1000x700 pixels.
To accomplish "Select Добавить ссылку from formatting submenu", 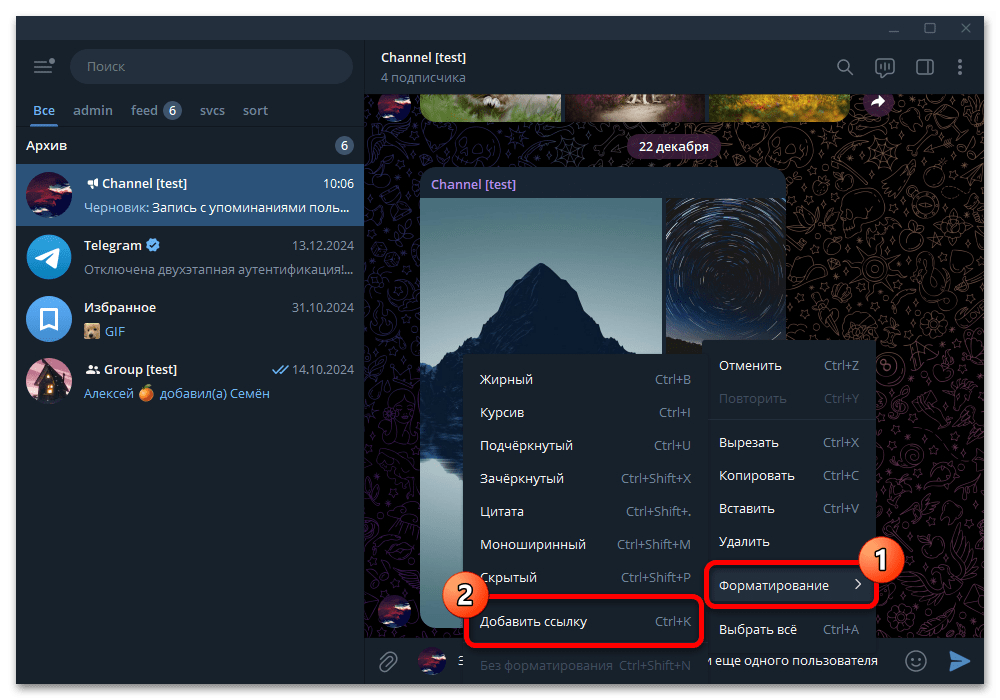I will (585, 622).
